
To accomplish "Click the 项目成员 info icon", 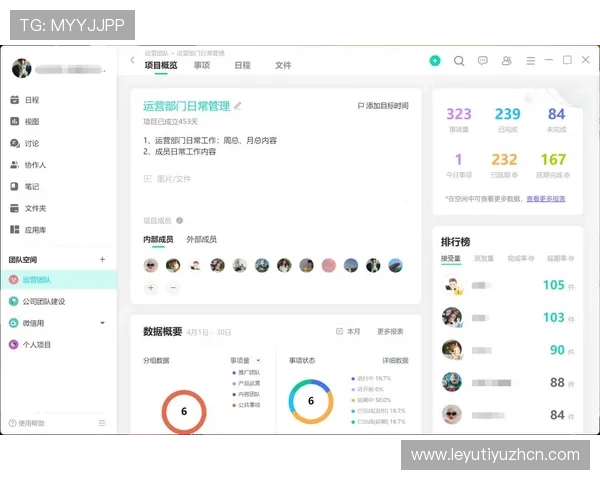I will [179, 220].
